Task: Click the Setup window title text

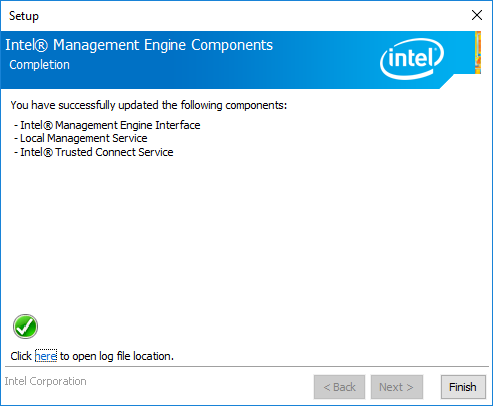Action: coord(24,16)
